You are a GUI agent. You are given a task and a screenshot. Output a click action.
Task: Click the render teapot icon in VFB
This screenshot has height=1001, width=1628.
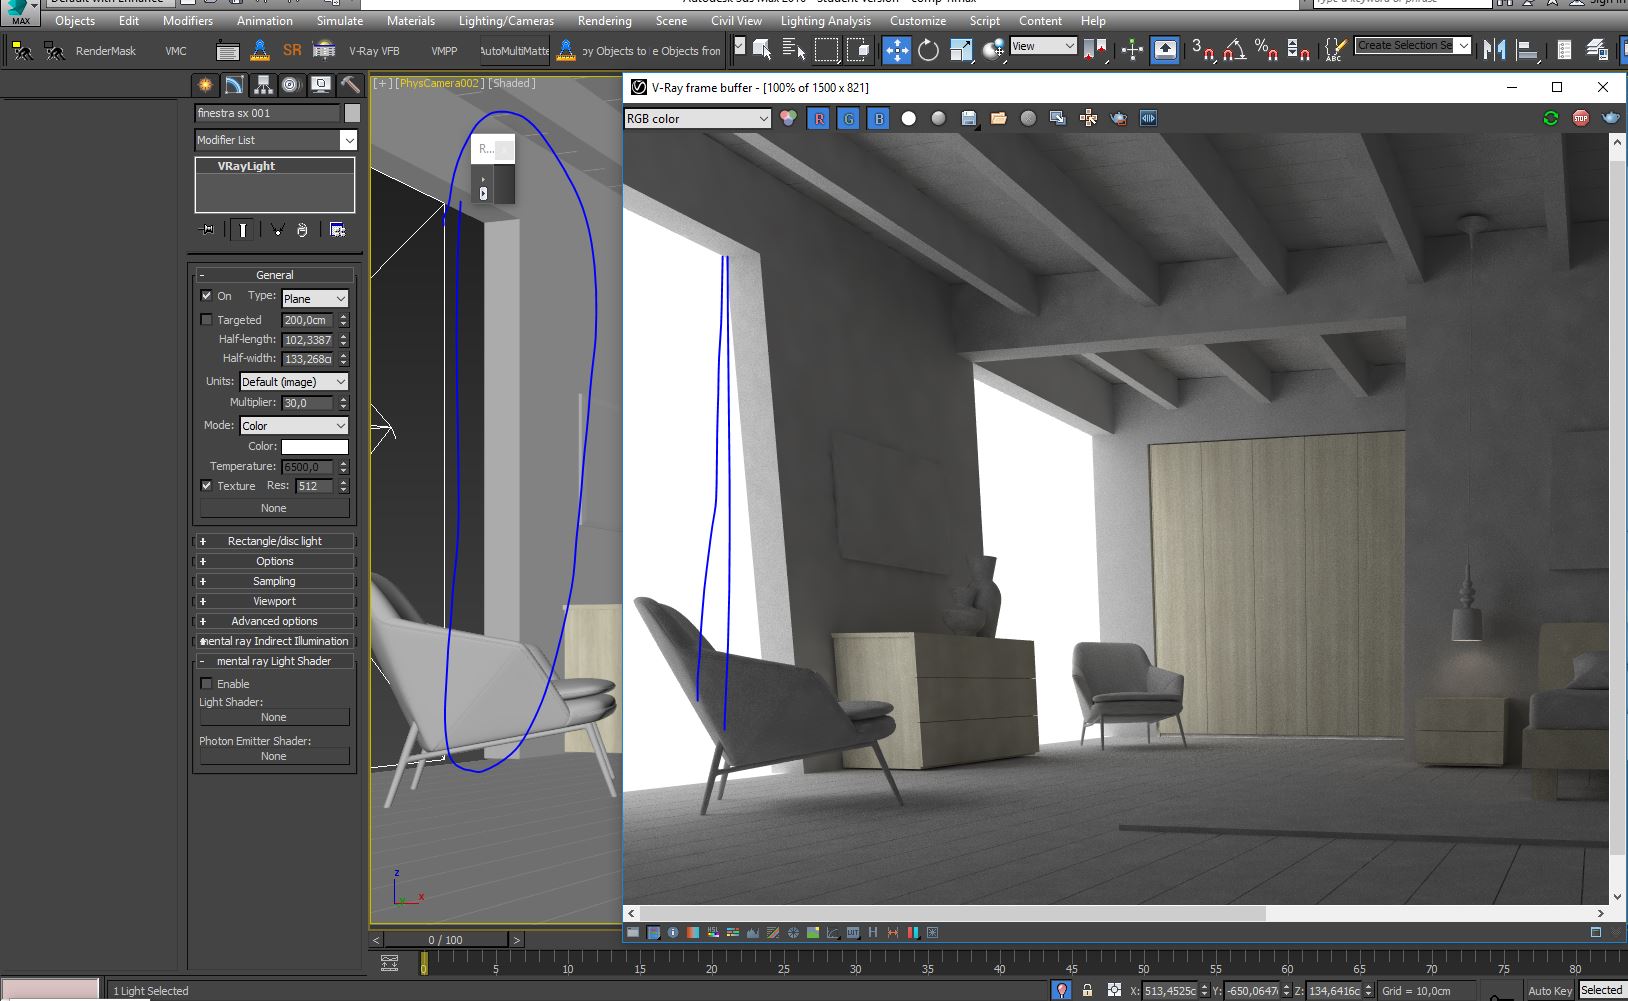click(x=1610, y=118)
